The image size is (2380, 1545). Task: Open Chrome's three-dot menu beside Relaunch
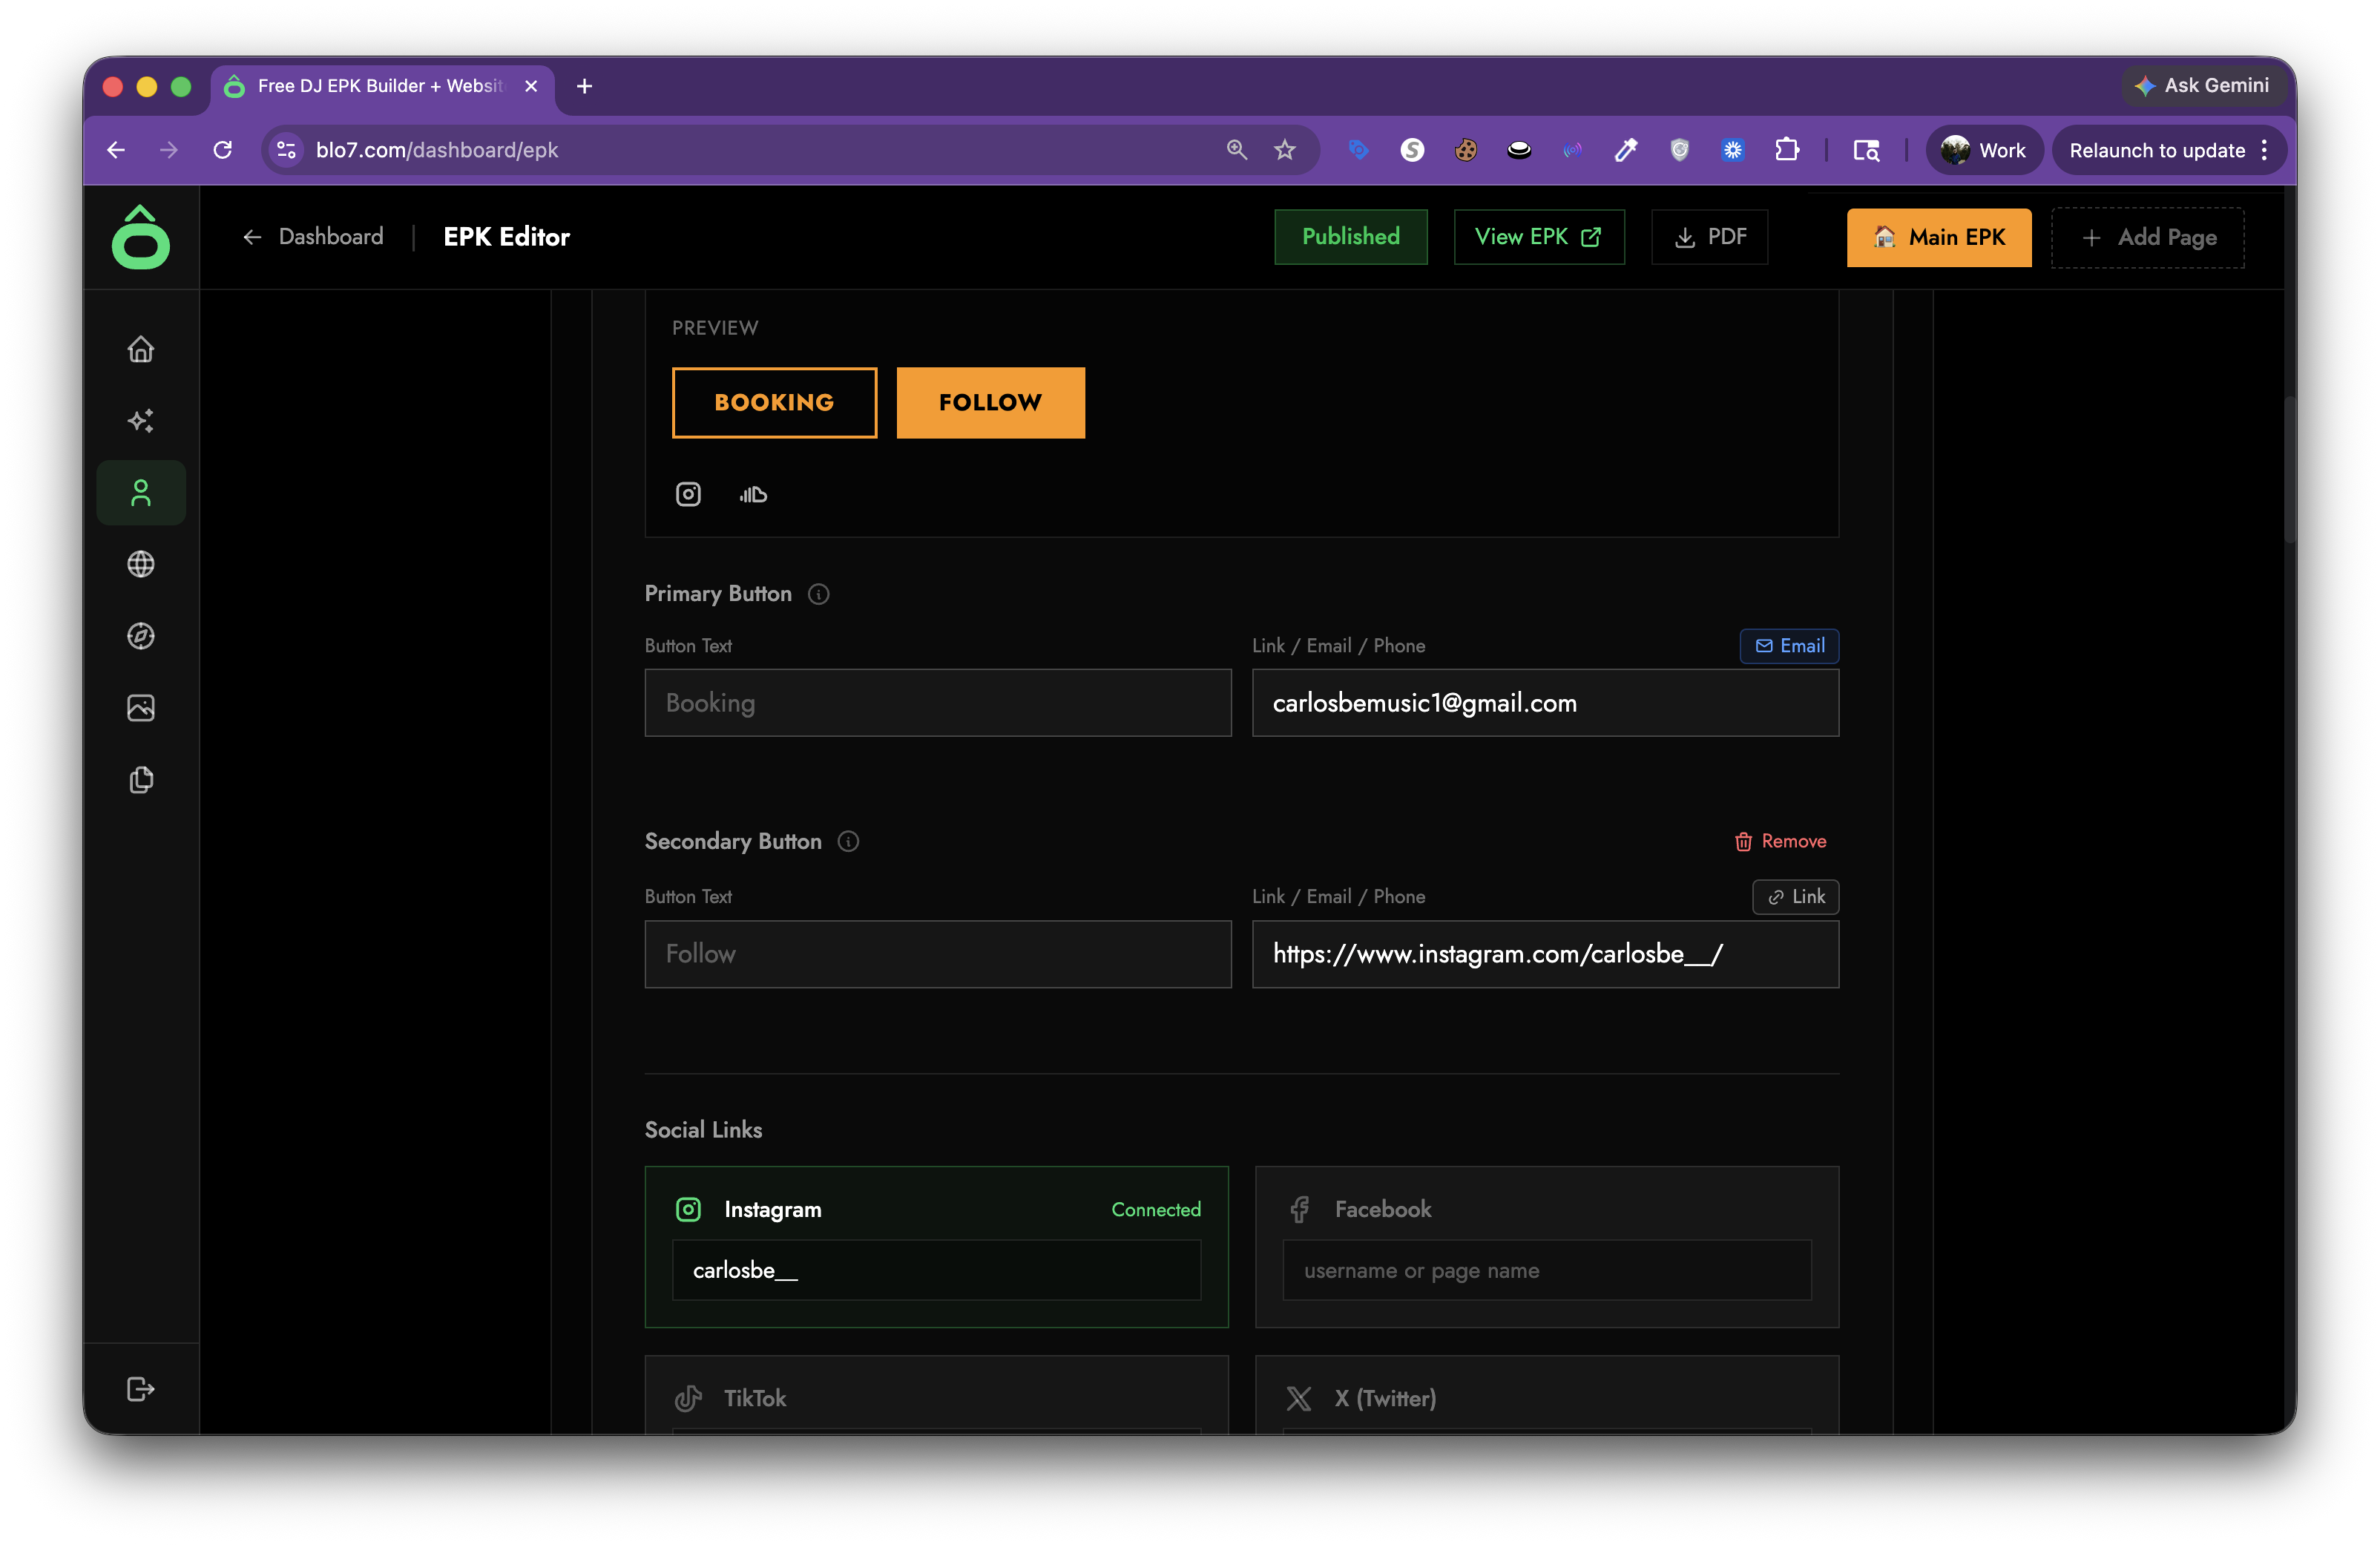2264,150
